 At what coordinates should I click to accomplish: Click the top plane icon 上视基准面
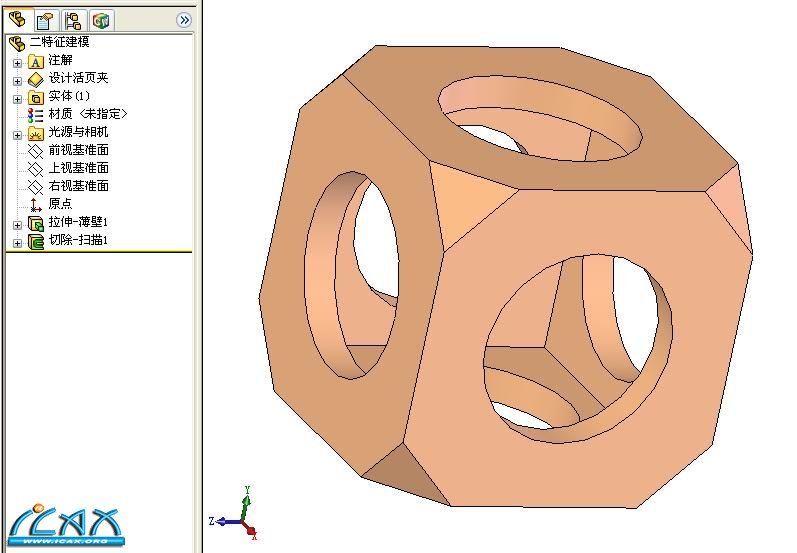pos(36,169)
